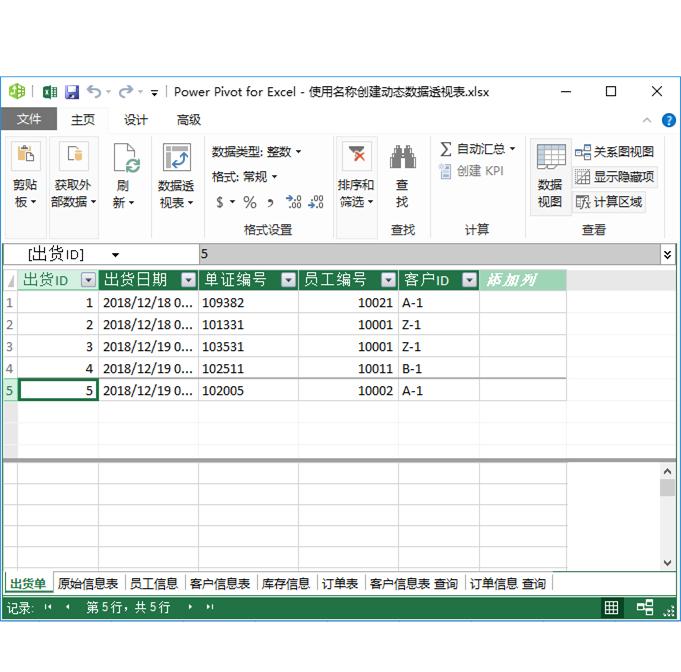Image resolution: width=681 pixels, height=672 pixels.
Task: Open the column name box dropdown
Action: tap(115, 255)
